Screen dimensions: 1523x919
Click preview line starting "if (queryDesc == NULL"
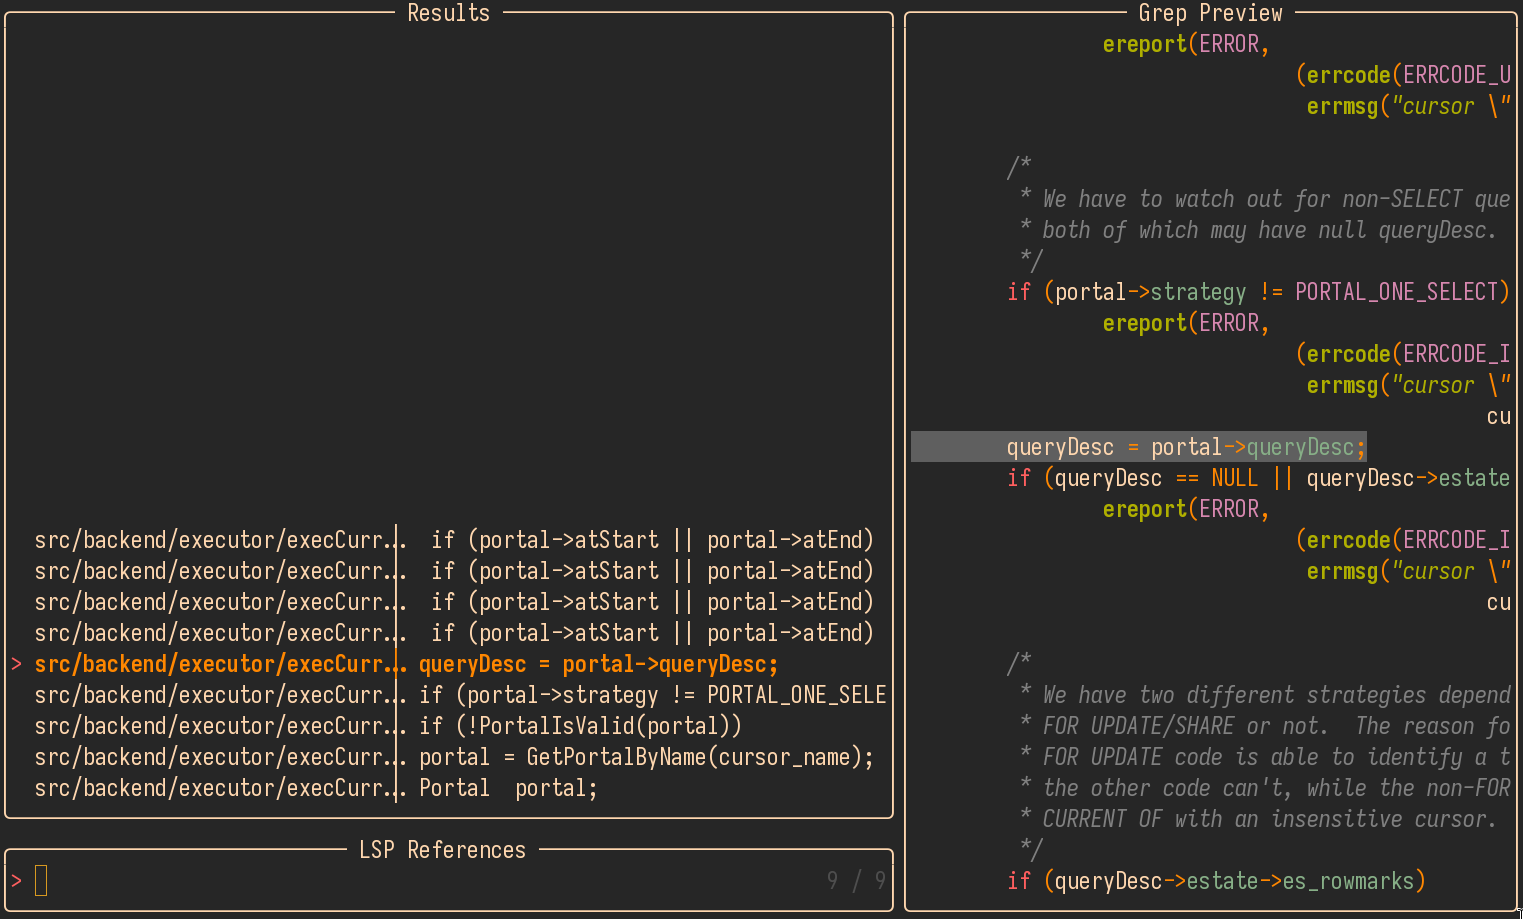1257,478
